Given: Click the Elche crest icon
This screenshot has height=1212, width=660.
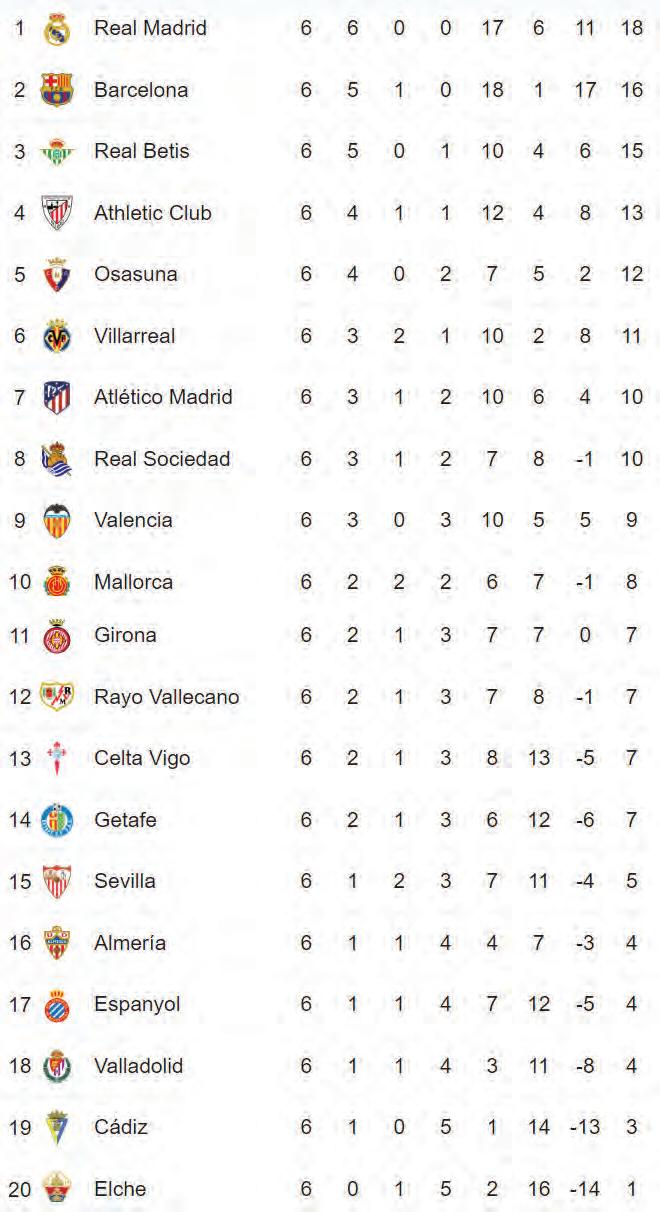Looking at the screenshot, I should [x=56, y=1189].
